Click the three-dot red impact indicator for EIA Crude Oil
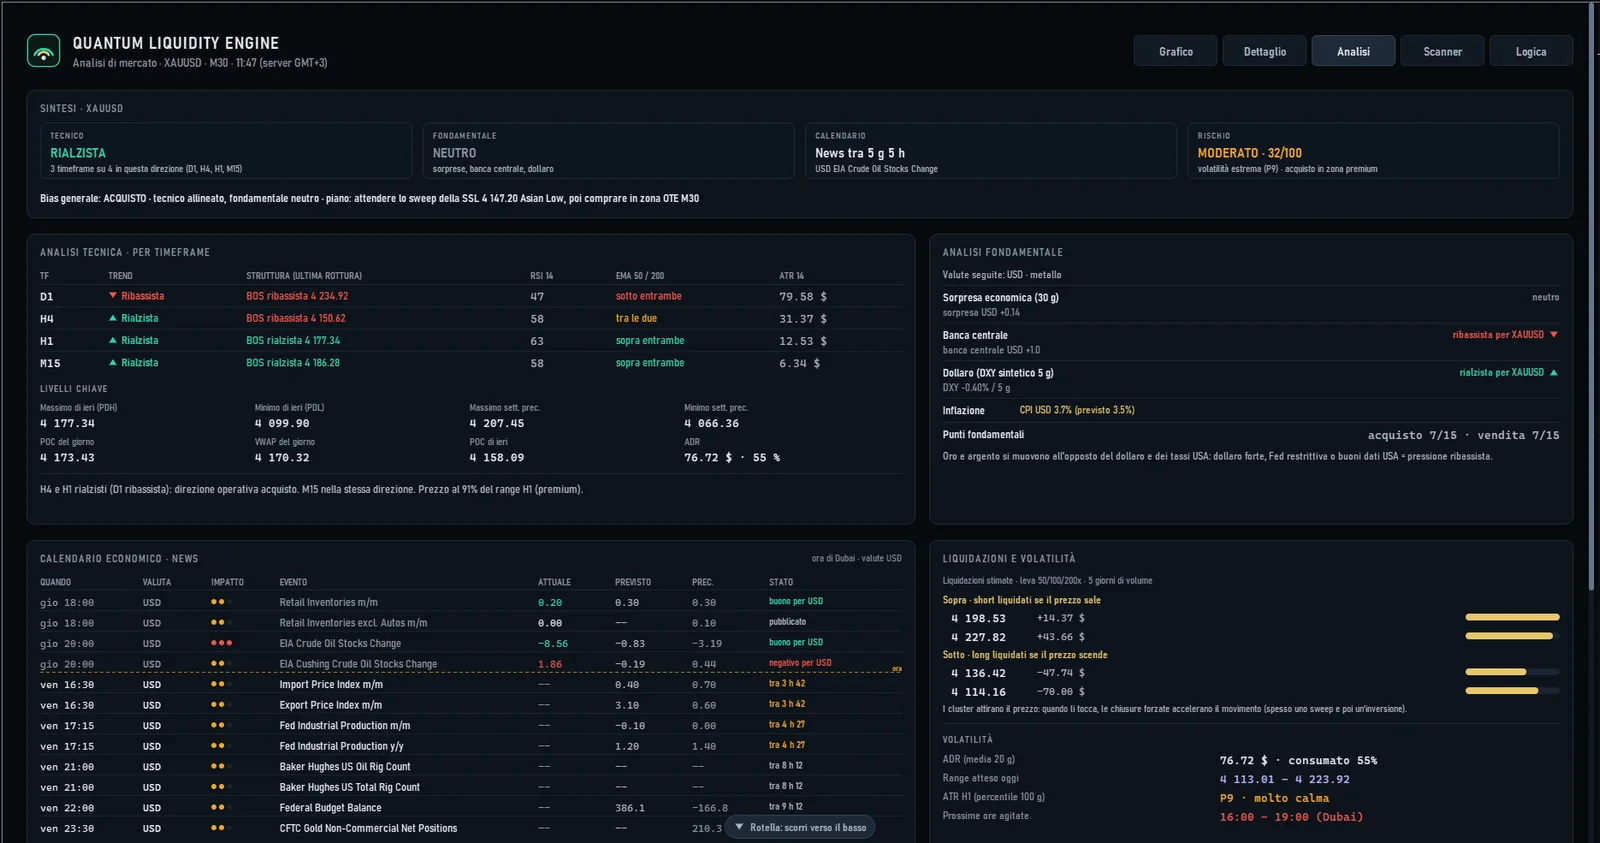Image resolution: width=1600 pixels, height=843 pixels. pyautogui.click(x=221, y=643)
